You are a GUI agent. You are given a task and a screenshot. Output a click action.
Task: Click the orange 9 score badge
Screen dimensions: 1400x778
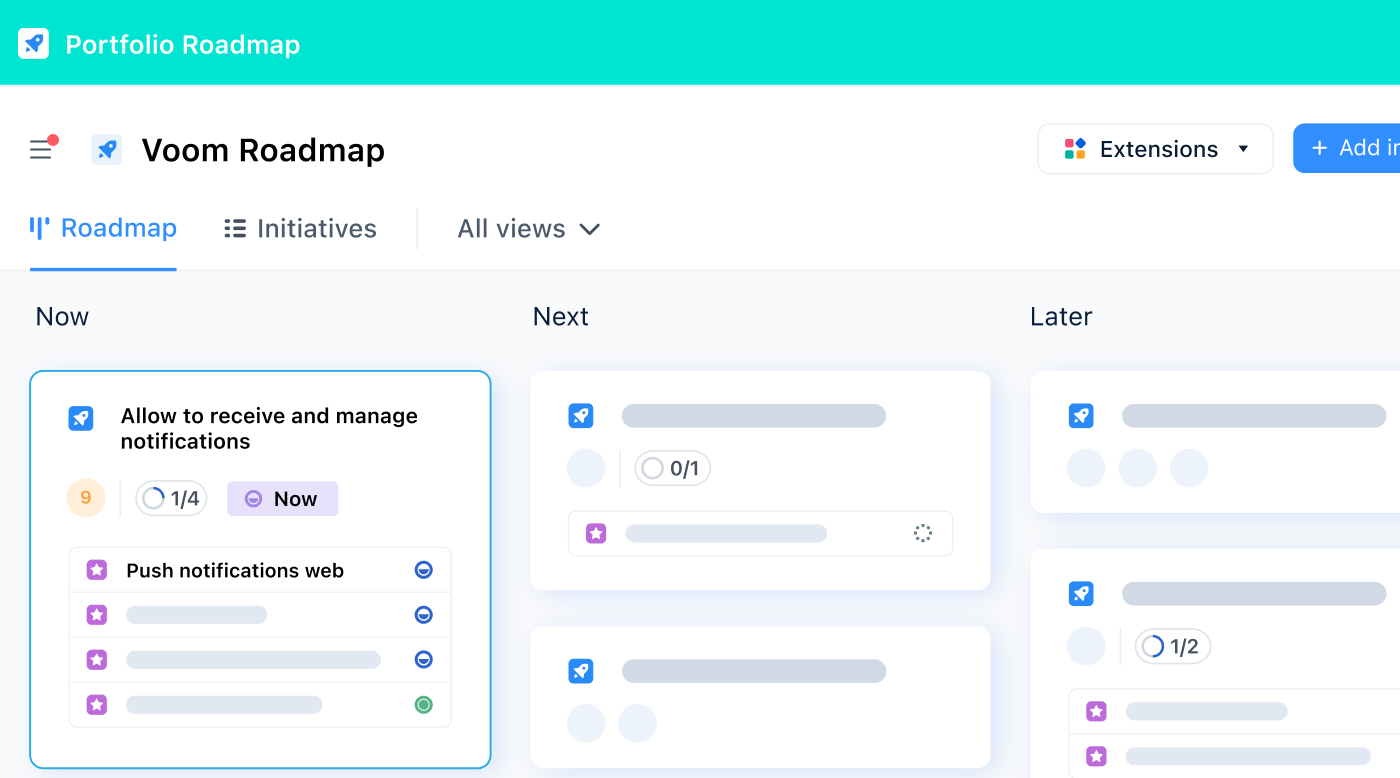tap(86, 498)
